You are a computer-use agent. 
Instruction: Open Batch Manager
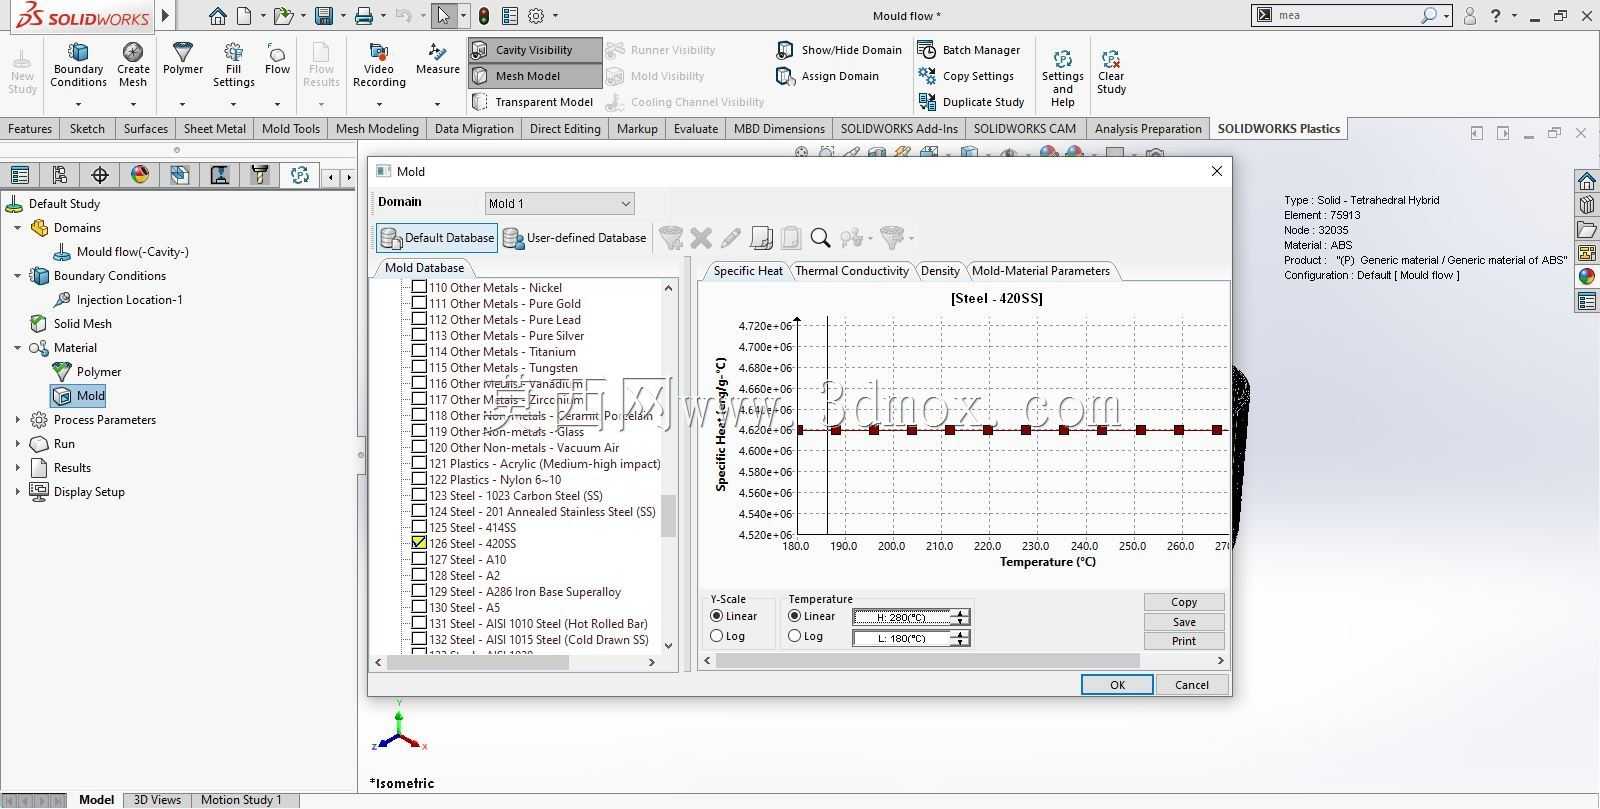pyautogui.click(x=969, y=50)
